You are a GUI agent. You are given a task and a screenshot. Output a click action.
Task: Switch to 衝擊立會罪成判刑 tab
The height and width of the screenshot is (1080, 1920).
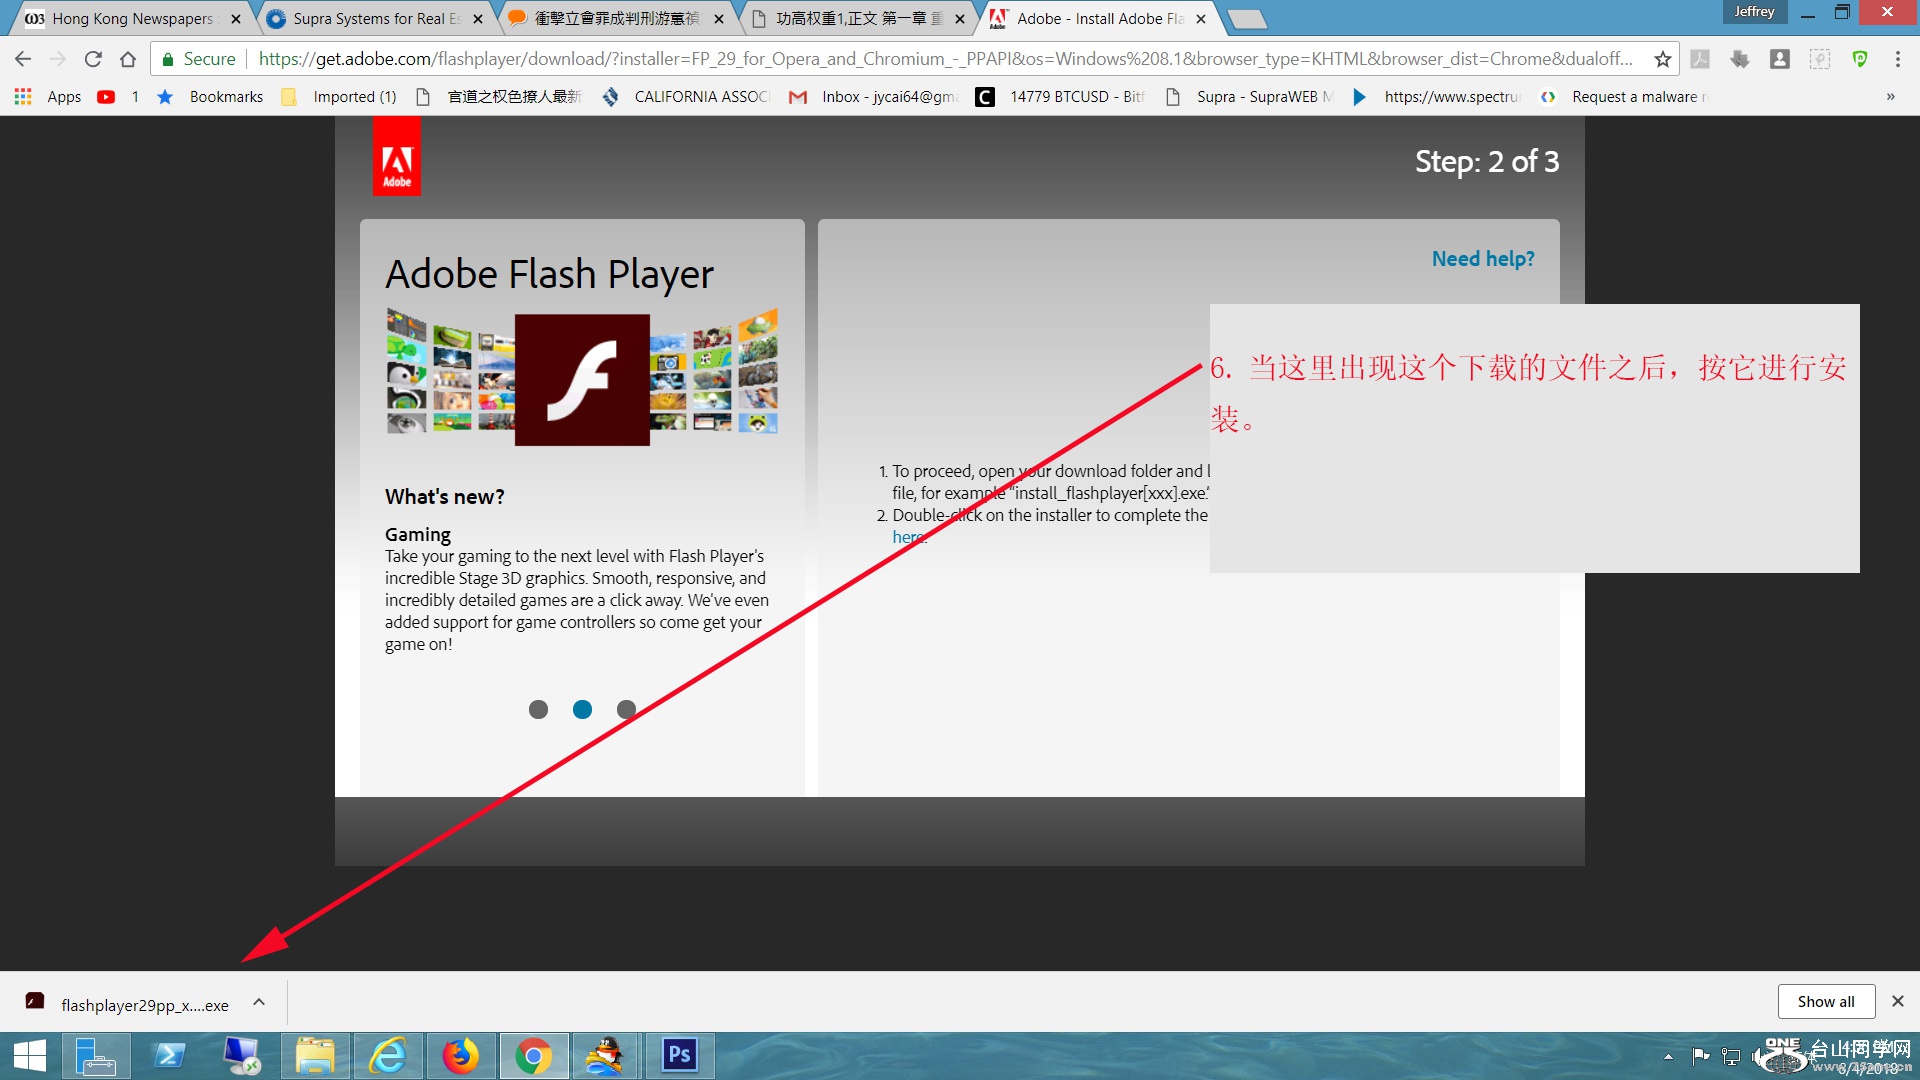pyautogui.click(x=616, y=18)
